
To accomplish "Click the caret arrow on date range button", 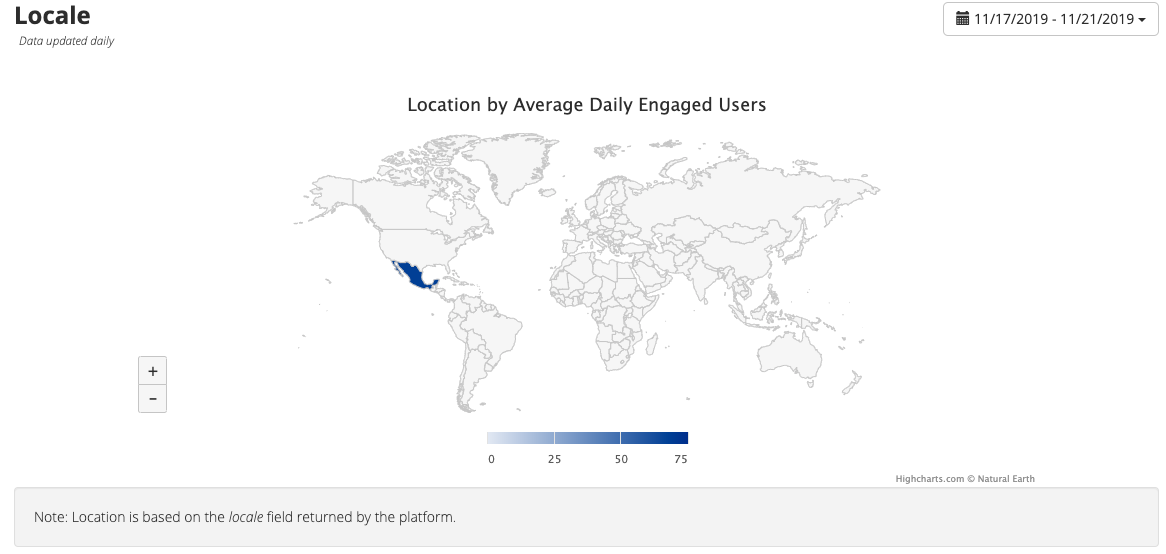I will click(x=1142, y=20).
